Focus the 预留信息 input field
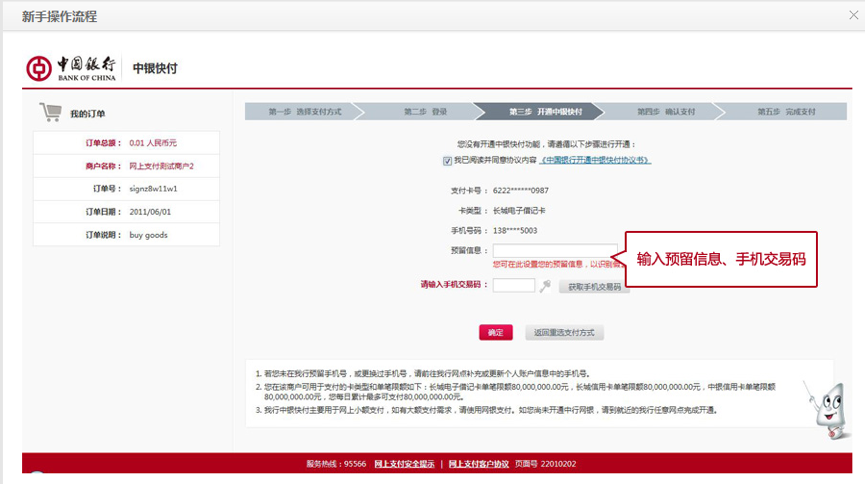The image size is (865, 484). click(x=555, y=251)
